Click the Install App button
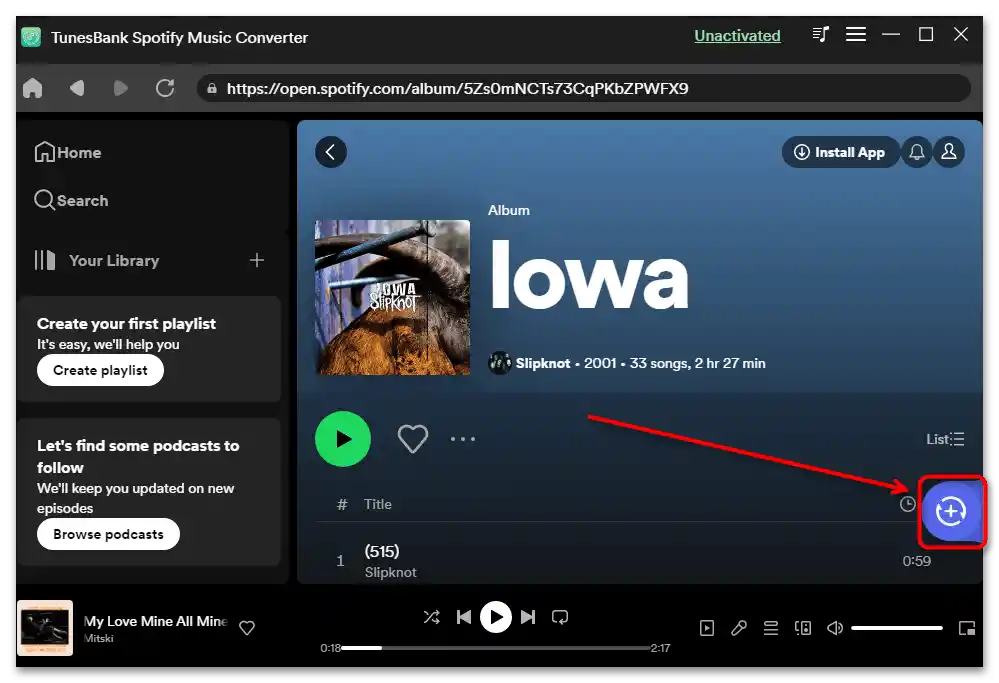Image resolution: width=999 pixels, height=683 pixels. 840,152
